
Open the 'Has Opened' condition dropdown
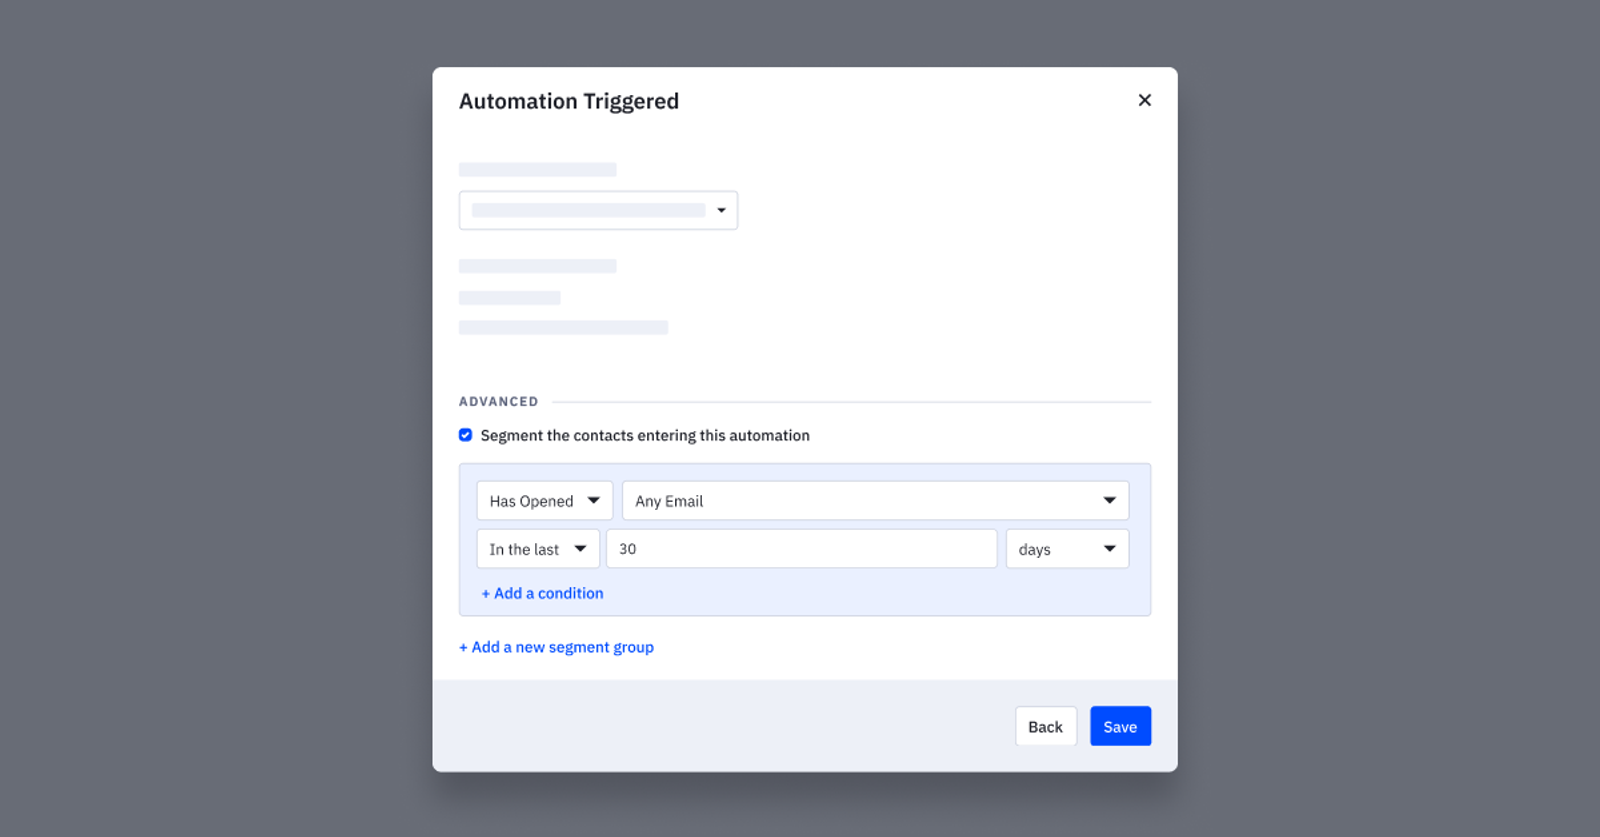point(544,501)
